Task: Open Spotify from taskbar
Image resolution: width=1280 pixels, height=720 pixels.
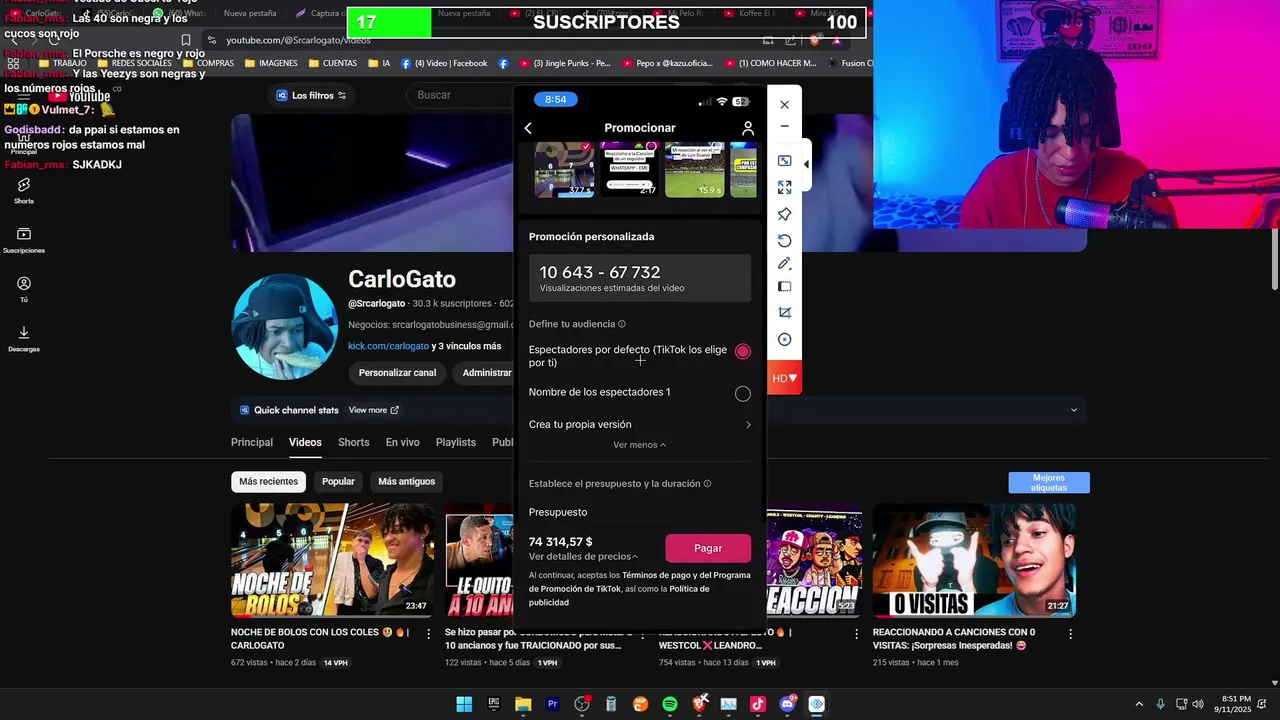Action: pos(670,704)
